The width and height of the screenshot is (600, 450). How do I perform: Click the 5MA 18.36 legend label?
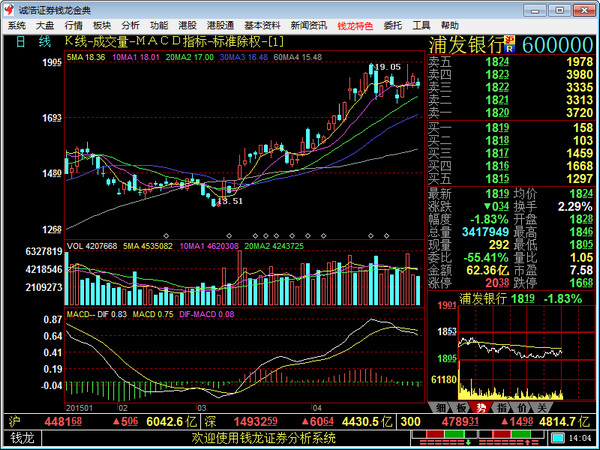point(86,57)
